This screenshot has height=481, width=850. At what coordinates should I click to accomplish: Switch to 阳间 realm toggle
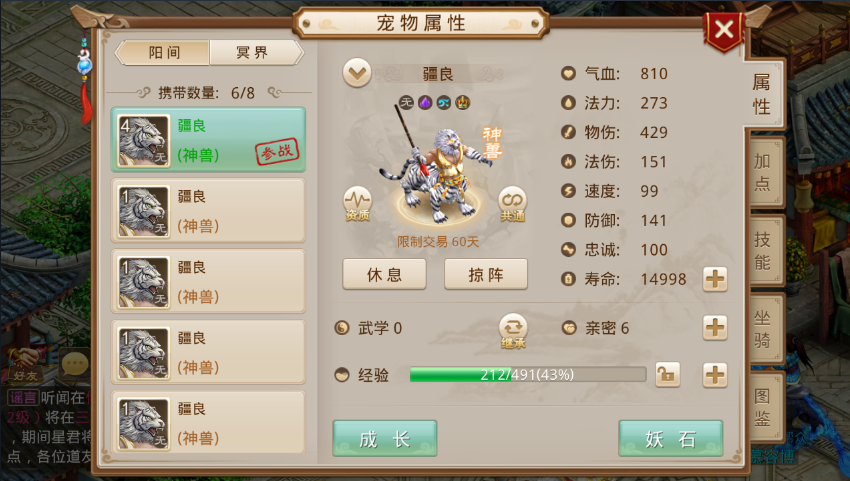tap(163, 53)
